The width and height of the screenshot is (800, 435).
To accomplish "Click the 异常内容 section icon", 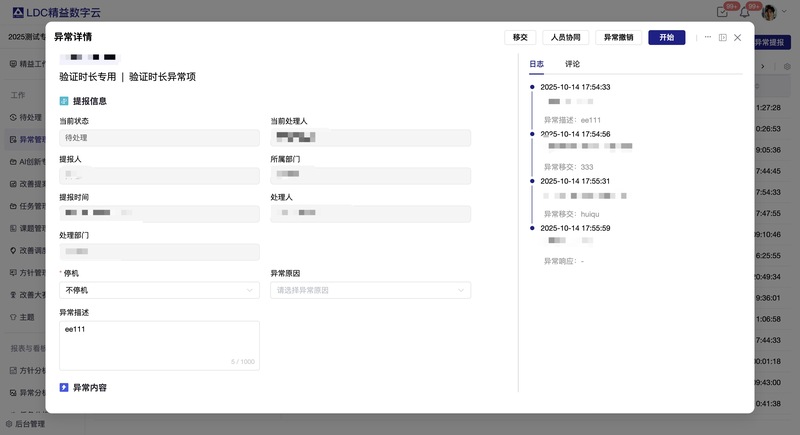I will 64,387.
